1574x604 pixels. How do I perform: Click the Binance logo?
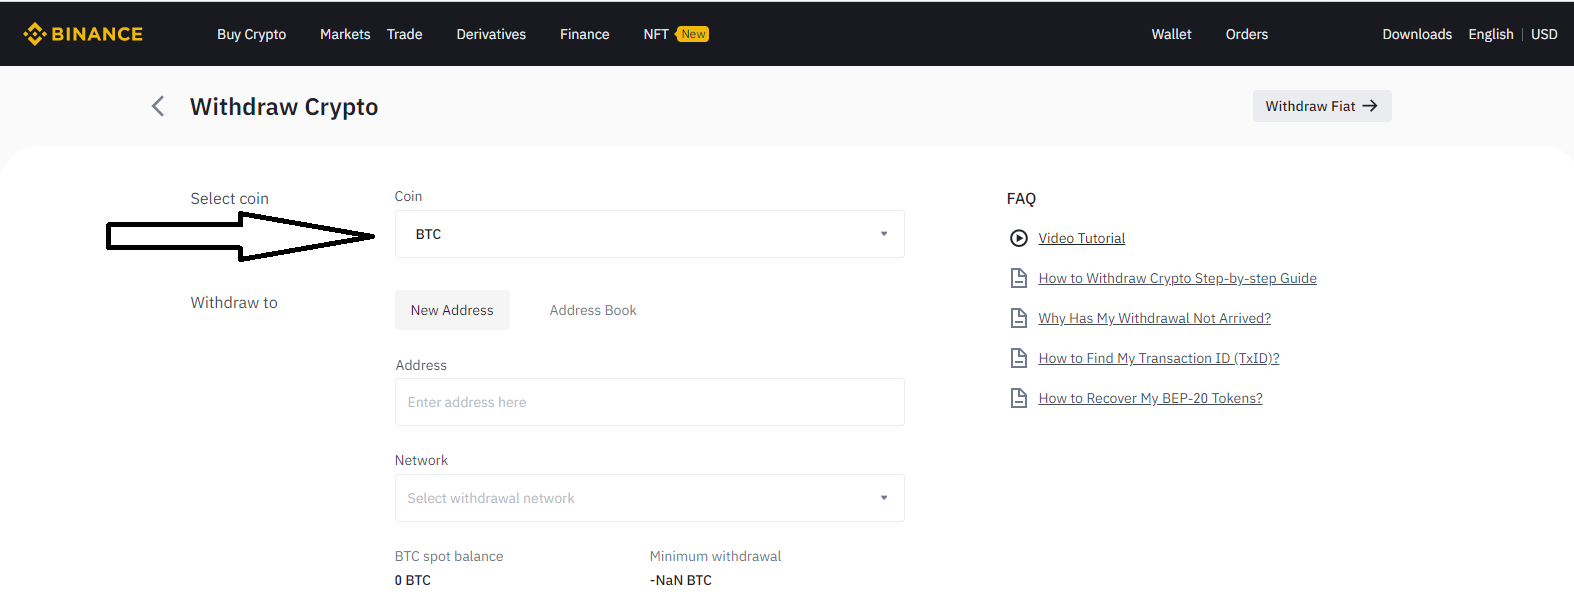(x=83, y=34)
